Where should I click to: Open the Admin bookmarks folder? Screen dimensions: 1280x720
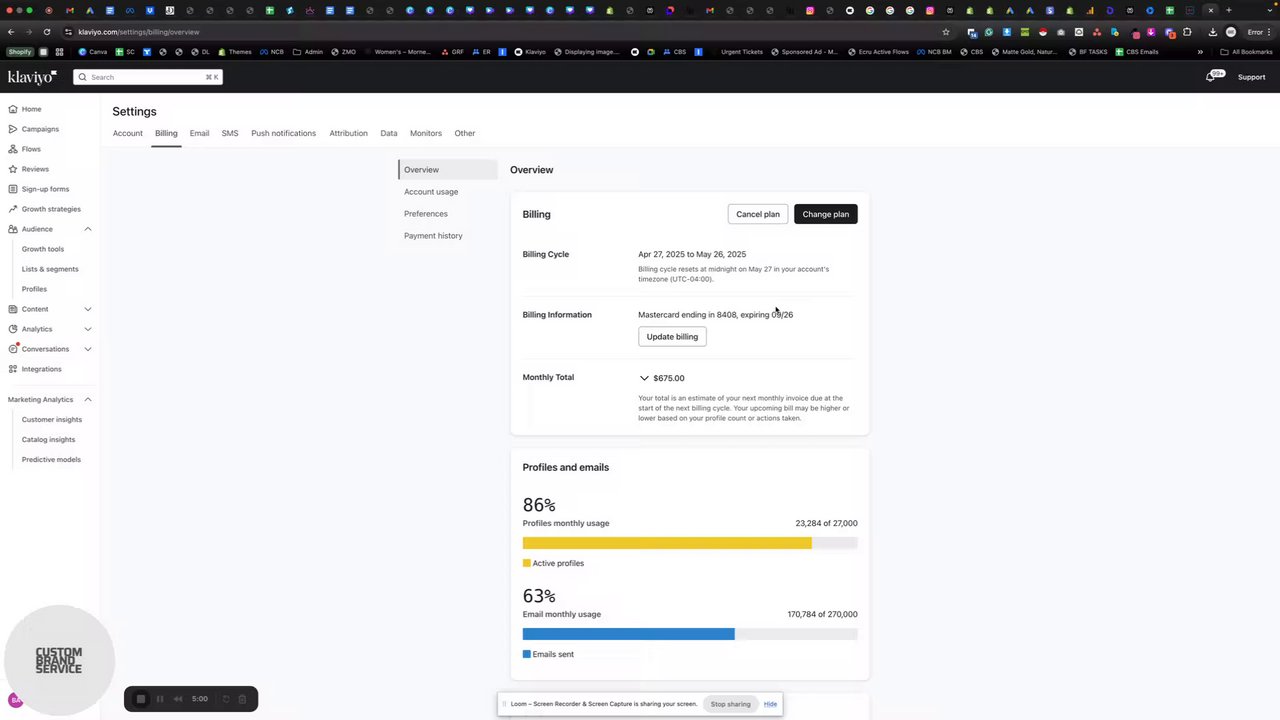point(308,52)
